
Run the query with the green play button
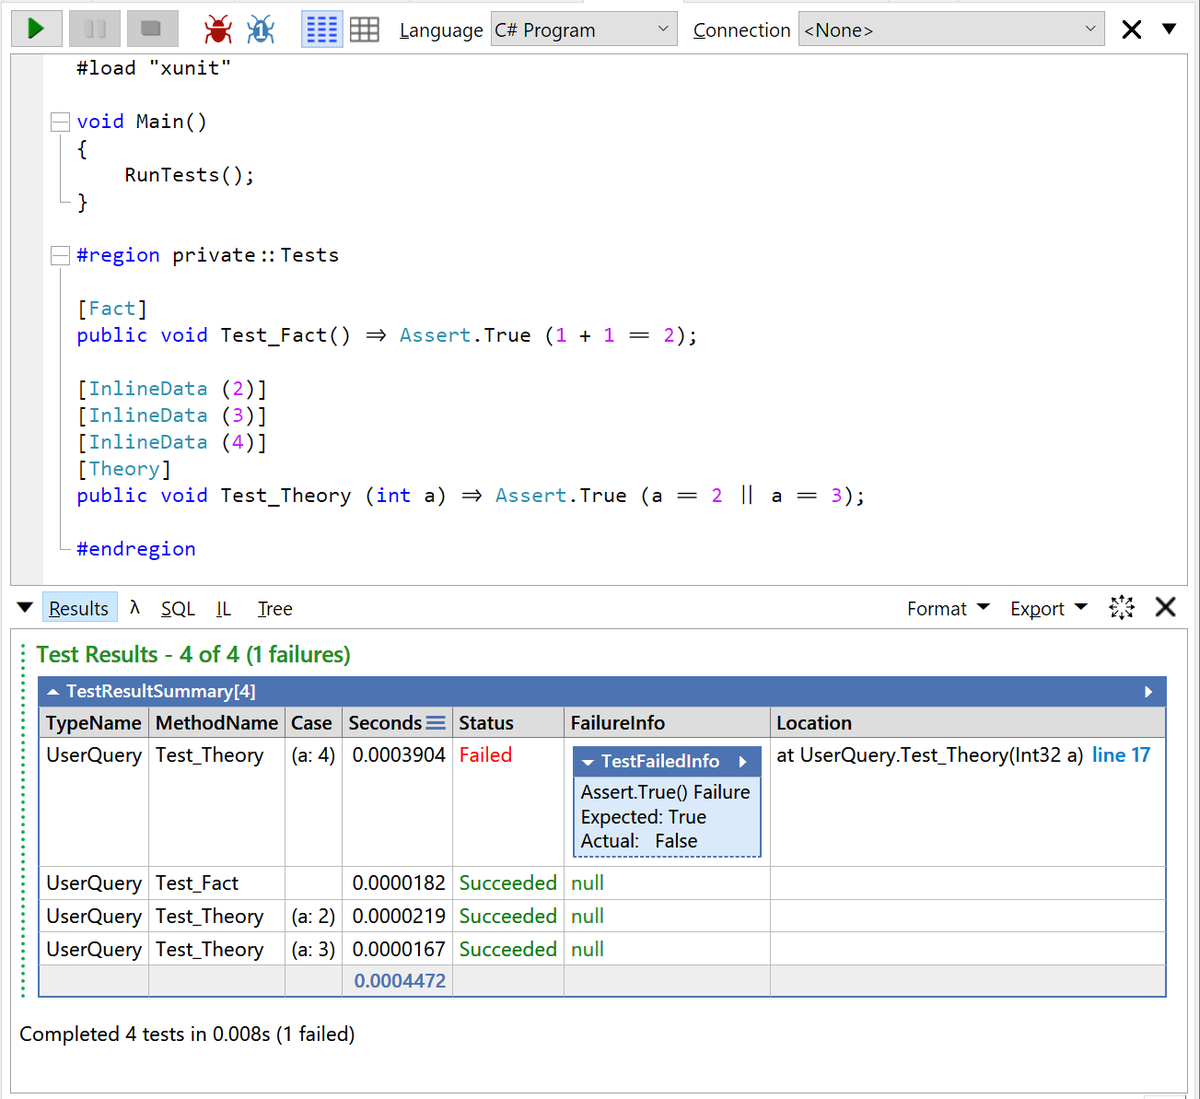tap(37, 29)
